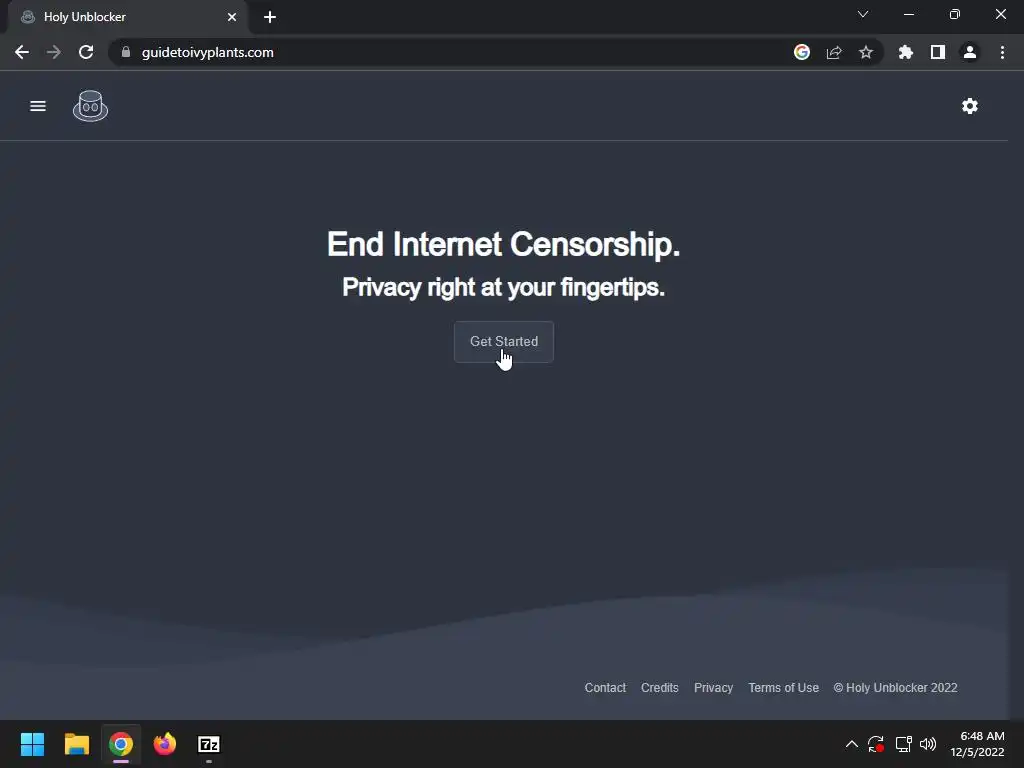This screenshot has height=768, width=1024.
Task: Open the site settings gear
Action: [970, 106]
